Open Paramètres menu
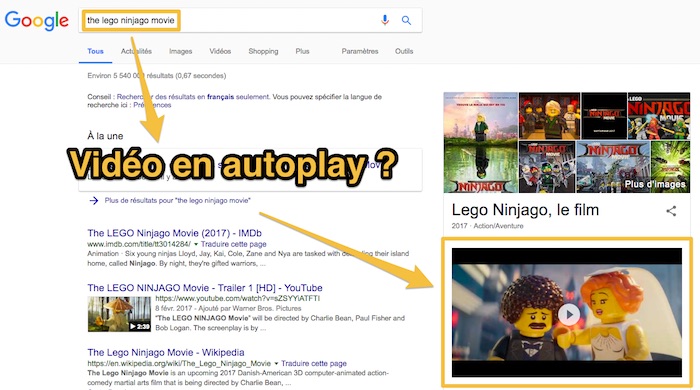700x390 pixels. pyautogui.click(x=360, y=51)
